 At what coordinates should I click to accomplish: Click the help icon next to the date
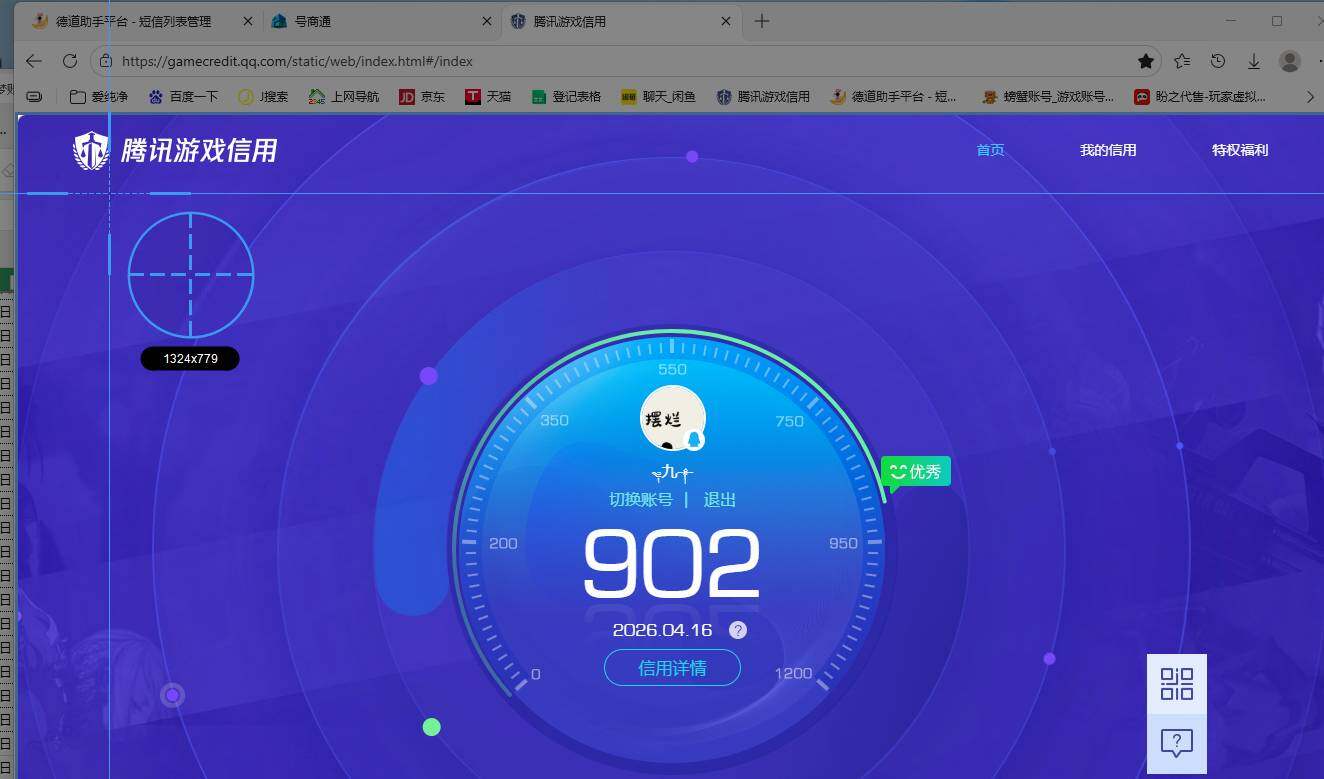738,630
